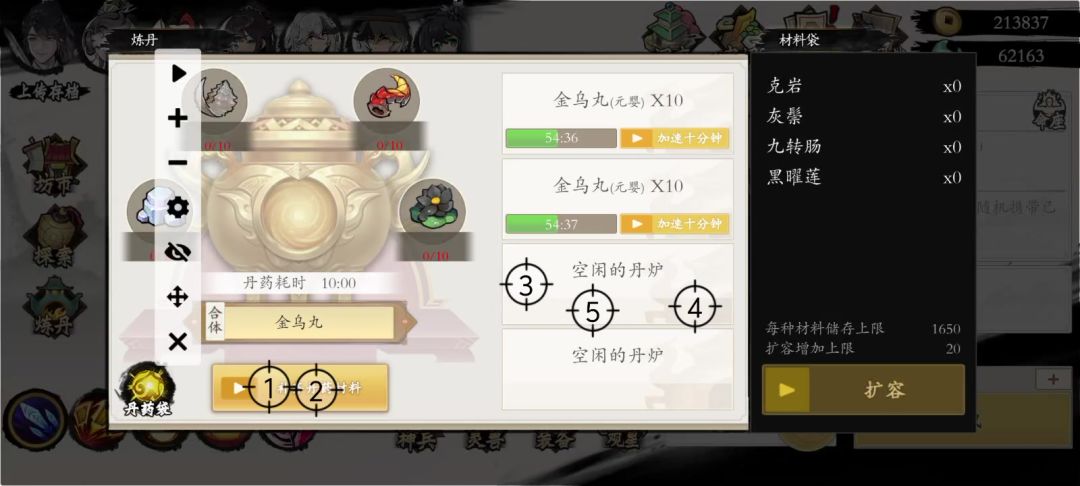Click the minus icon in the floating toolbar
This screenshot has width=1080, height=486.
click(x=178, y=162)
